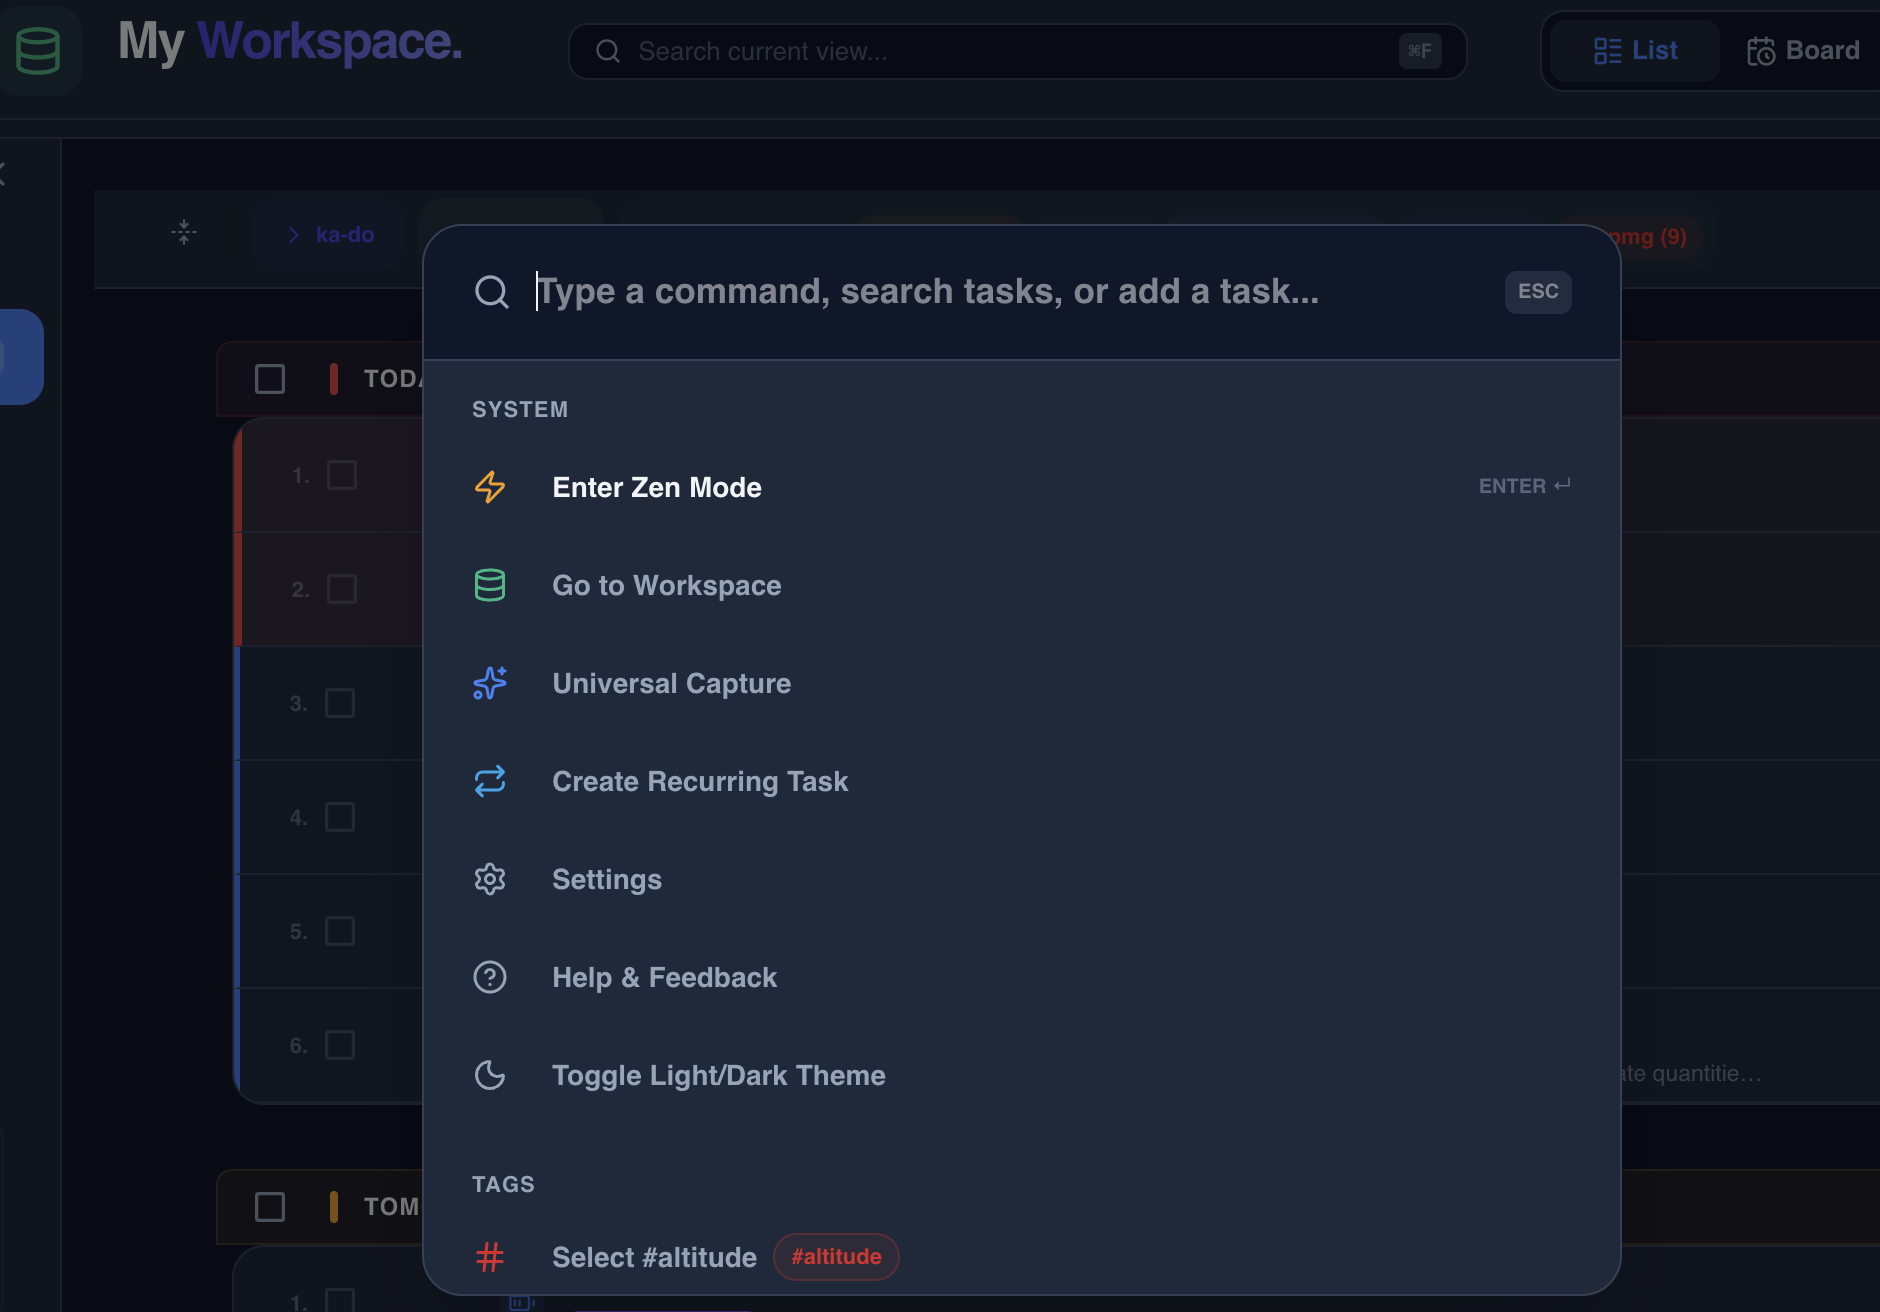
Task: Click the #altitude tag badge
Action: tap(836, 1257)
